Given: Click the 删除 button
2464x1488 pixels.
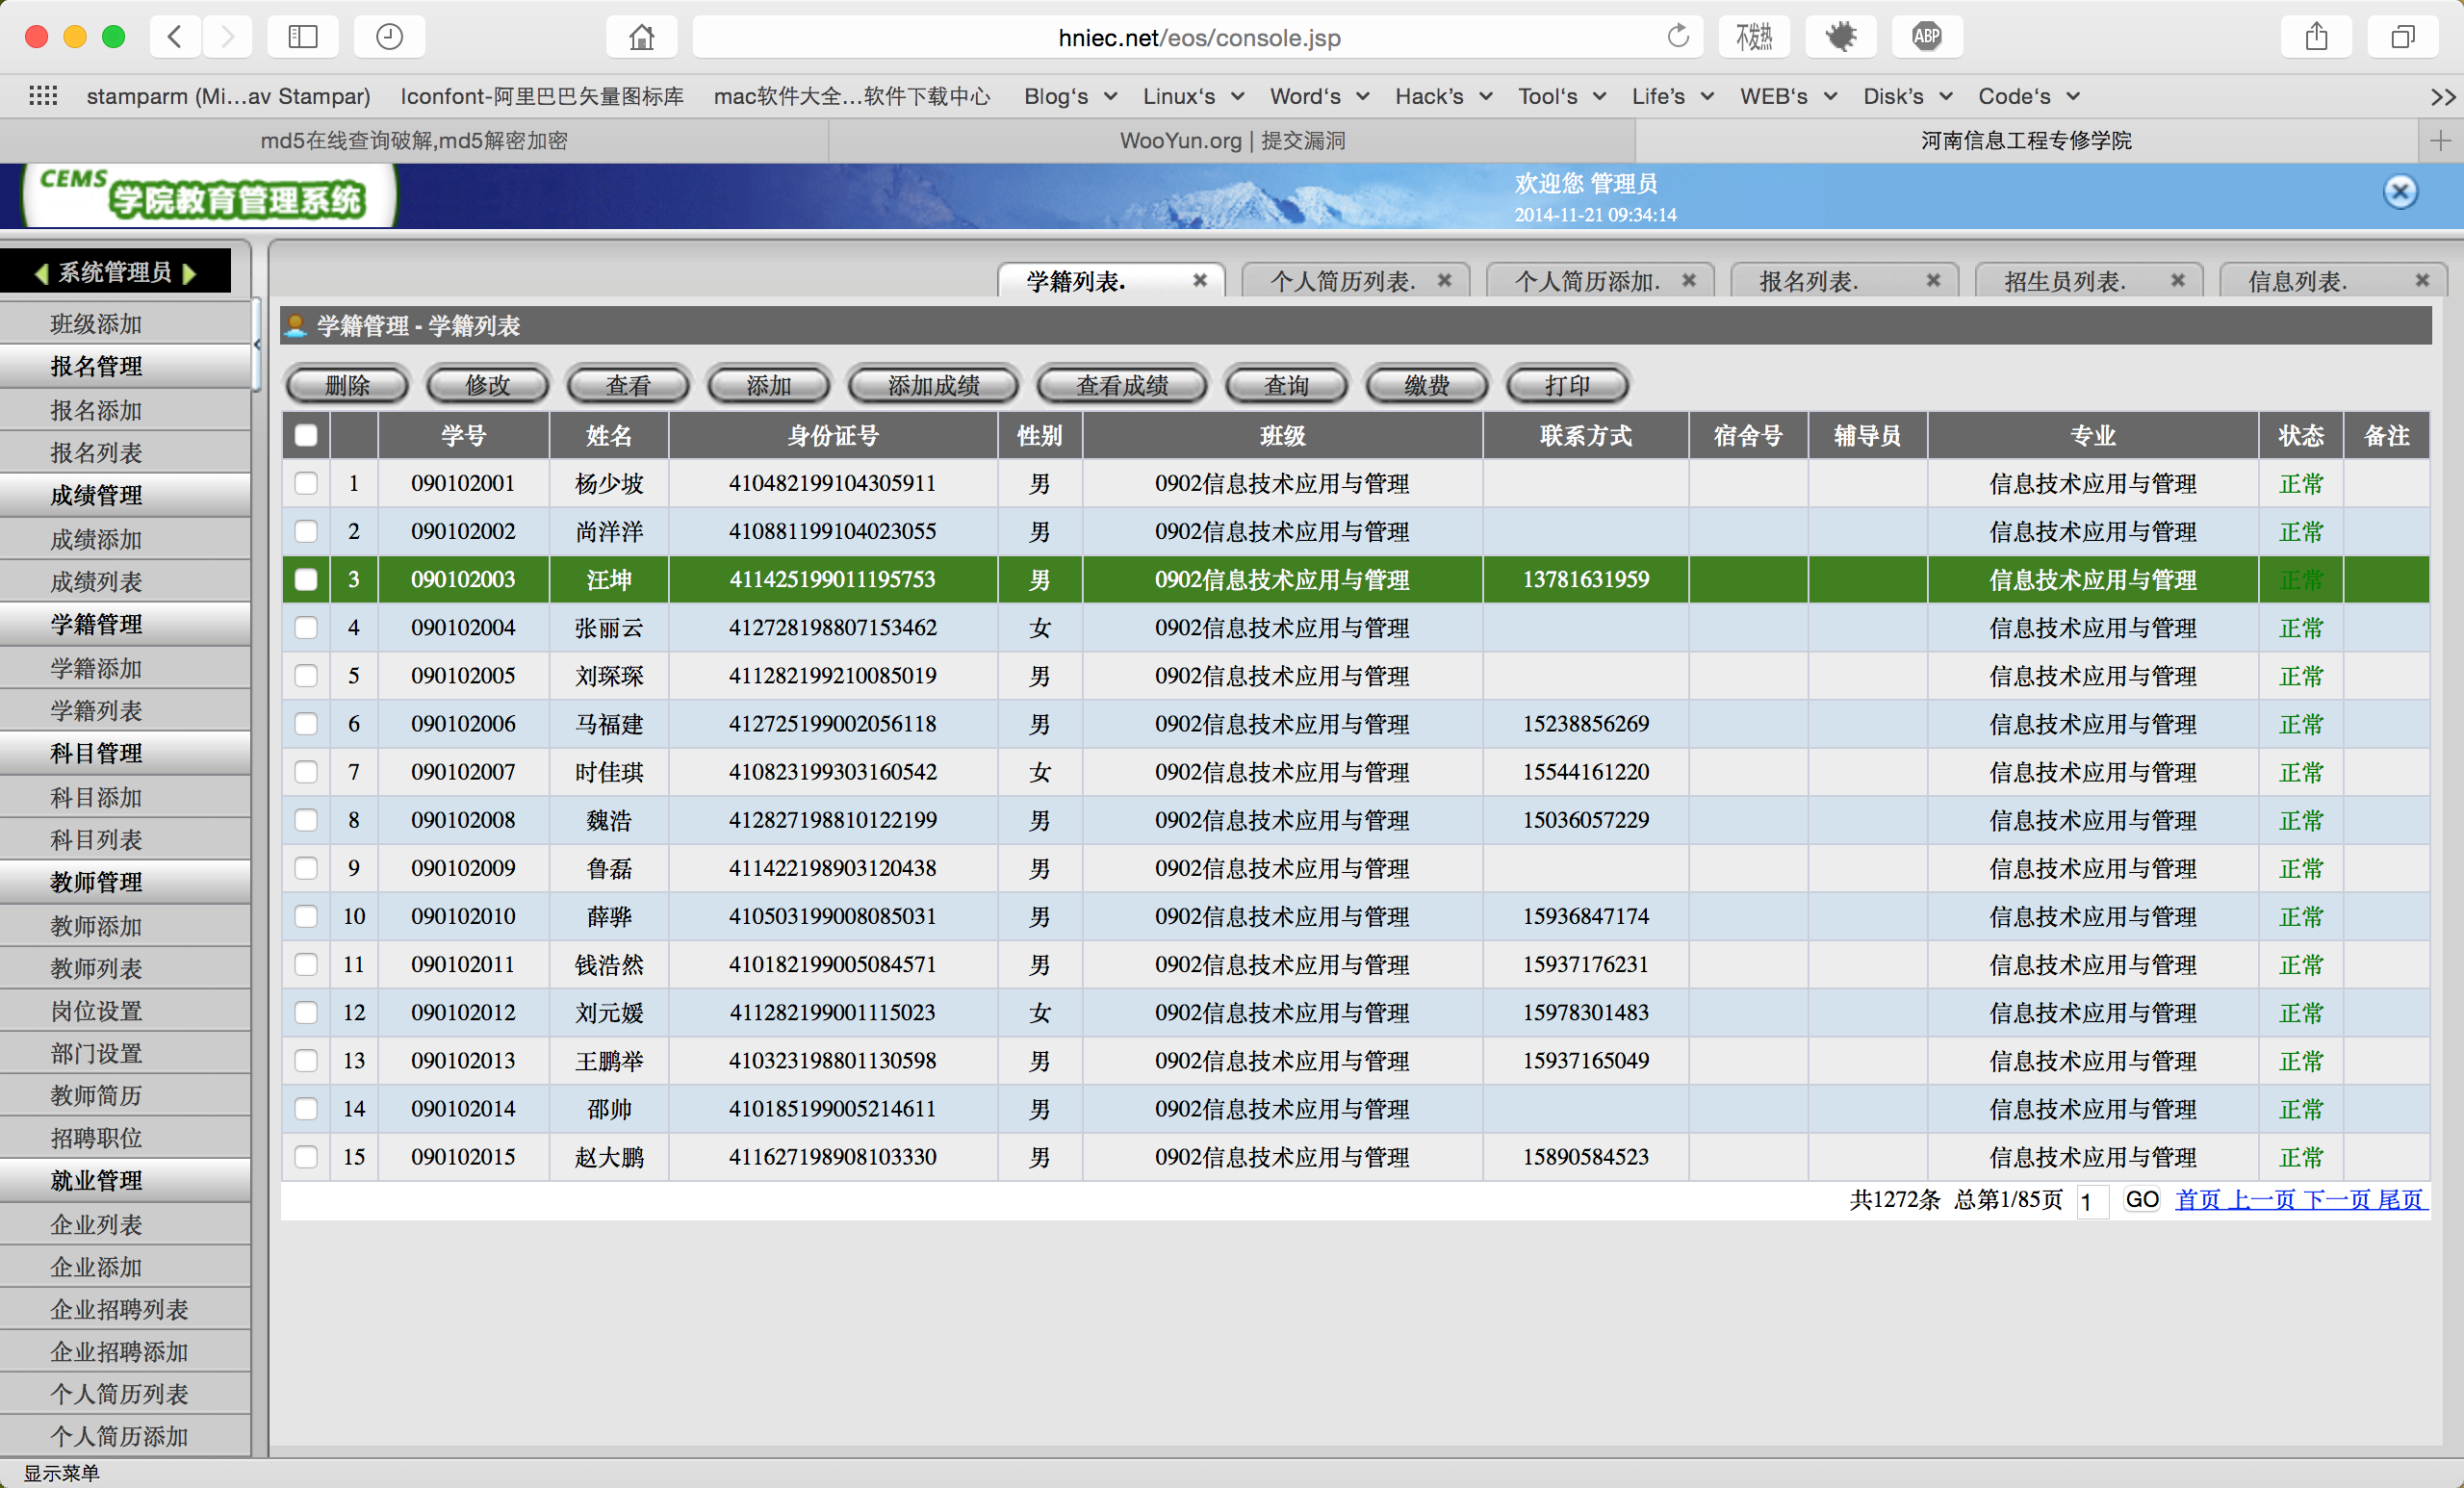Looking at the screenshot, I should click(347, 385).
